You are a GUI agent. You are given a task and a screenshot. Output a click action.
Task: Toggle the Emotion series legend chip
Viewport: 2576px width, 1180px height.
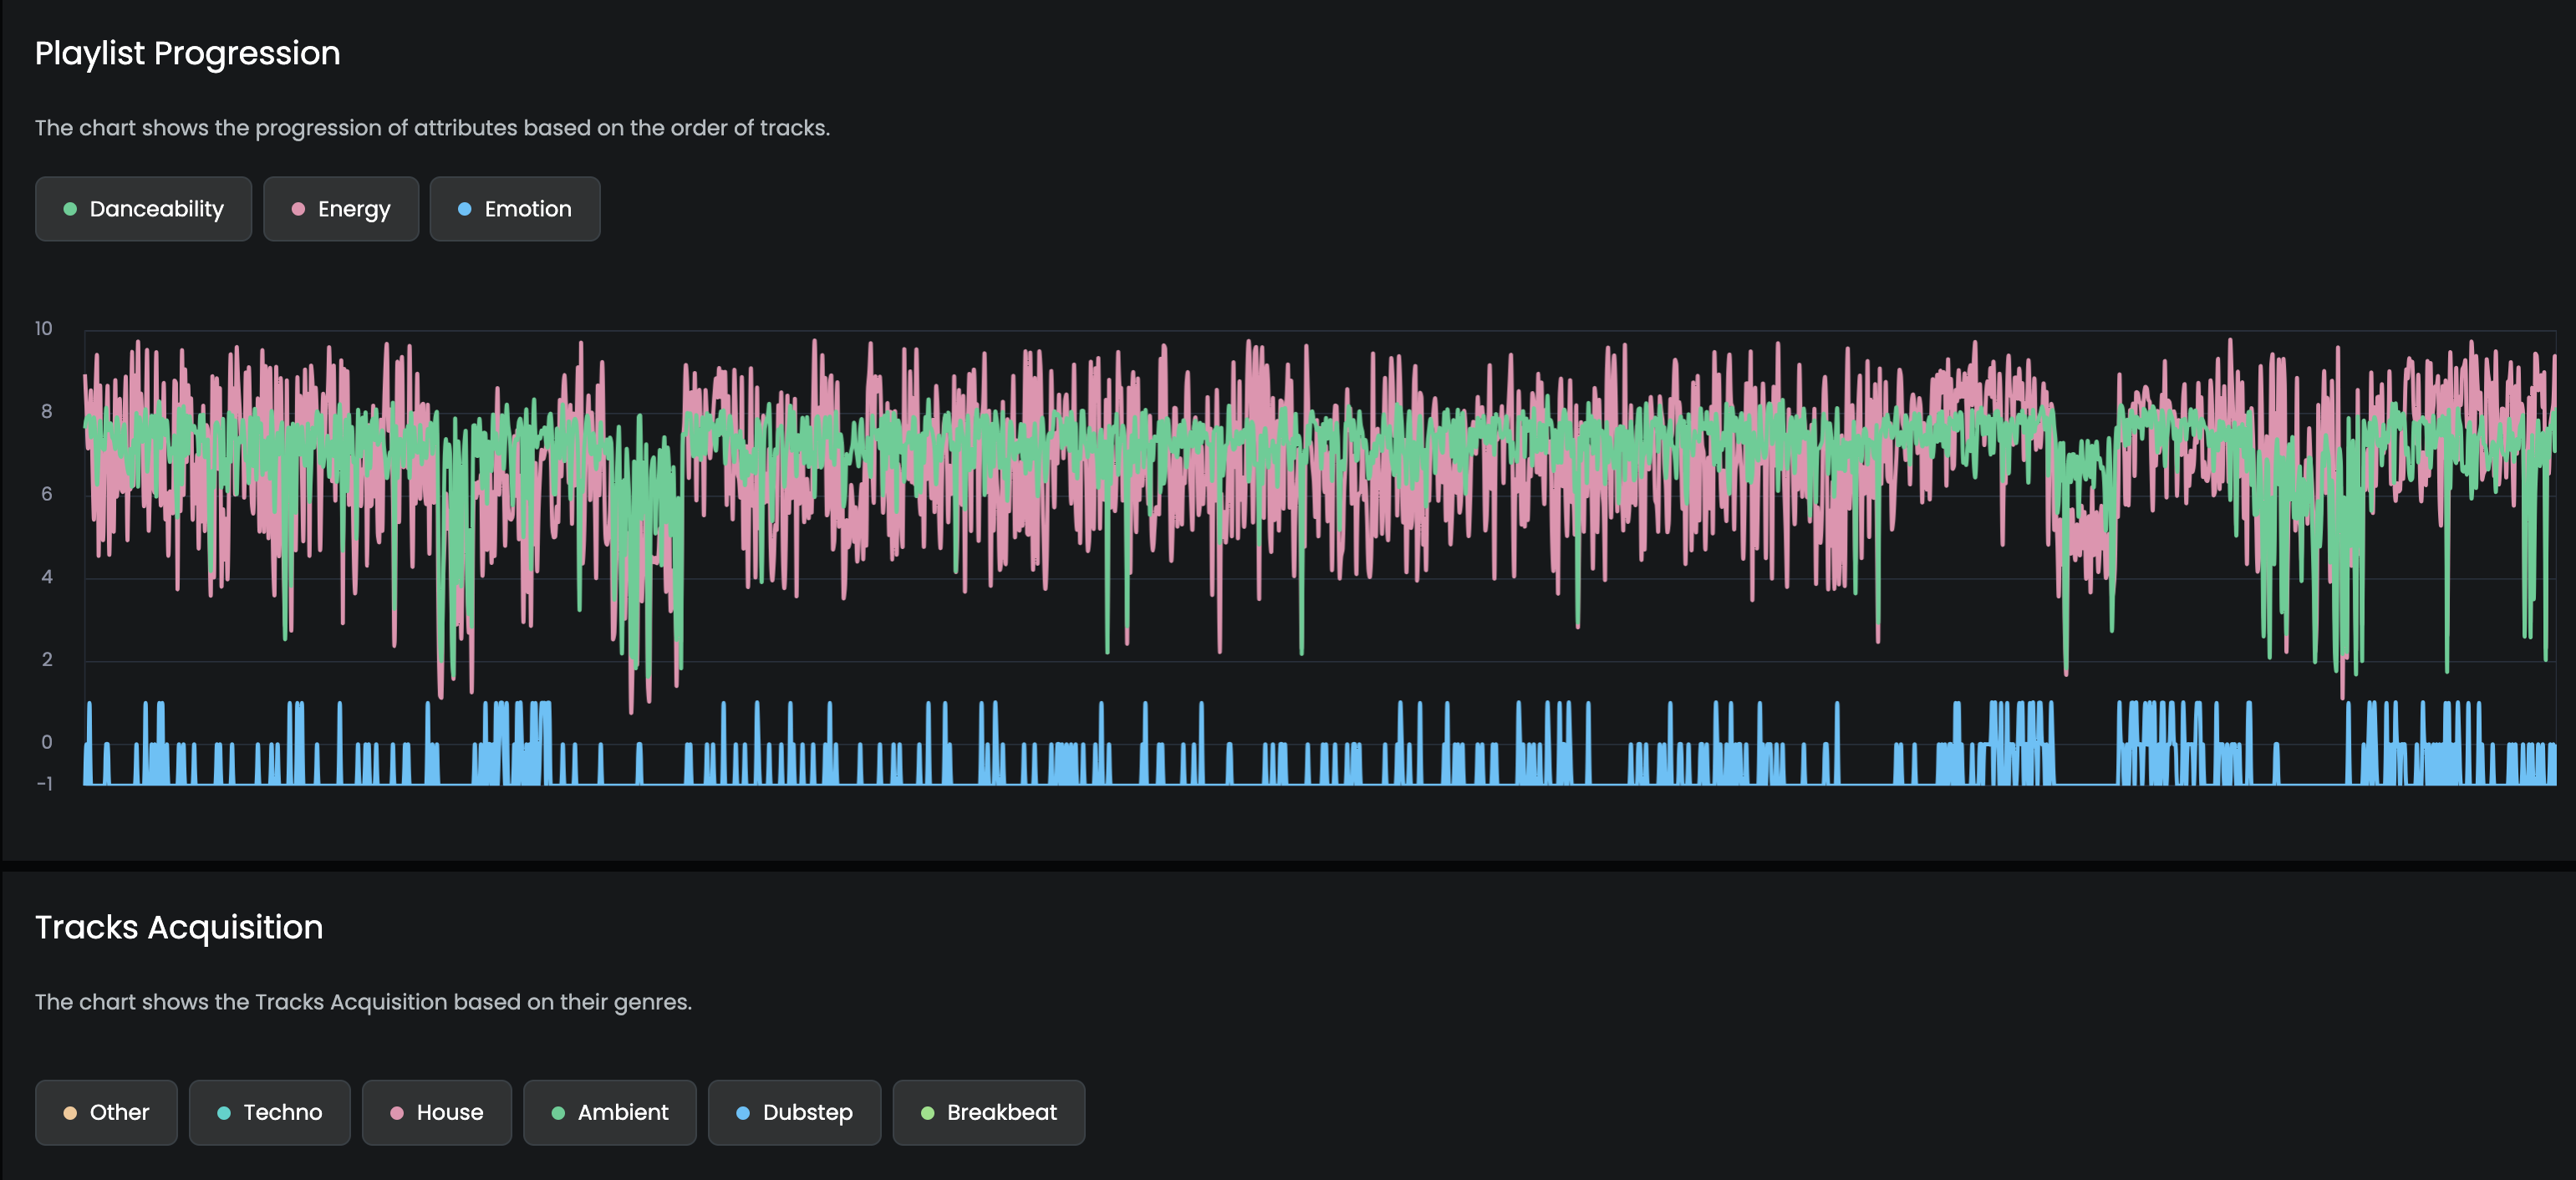[515, 209]
